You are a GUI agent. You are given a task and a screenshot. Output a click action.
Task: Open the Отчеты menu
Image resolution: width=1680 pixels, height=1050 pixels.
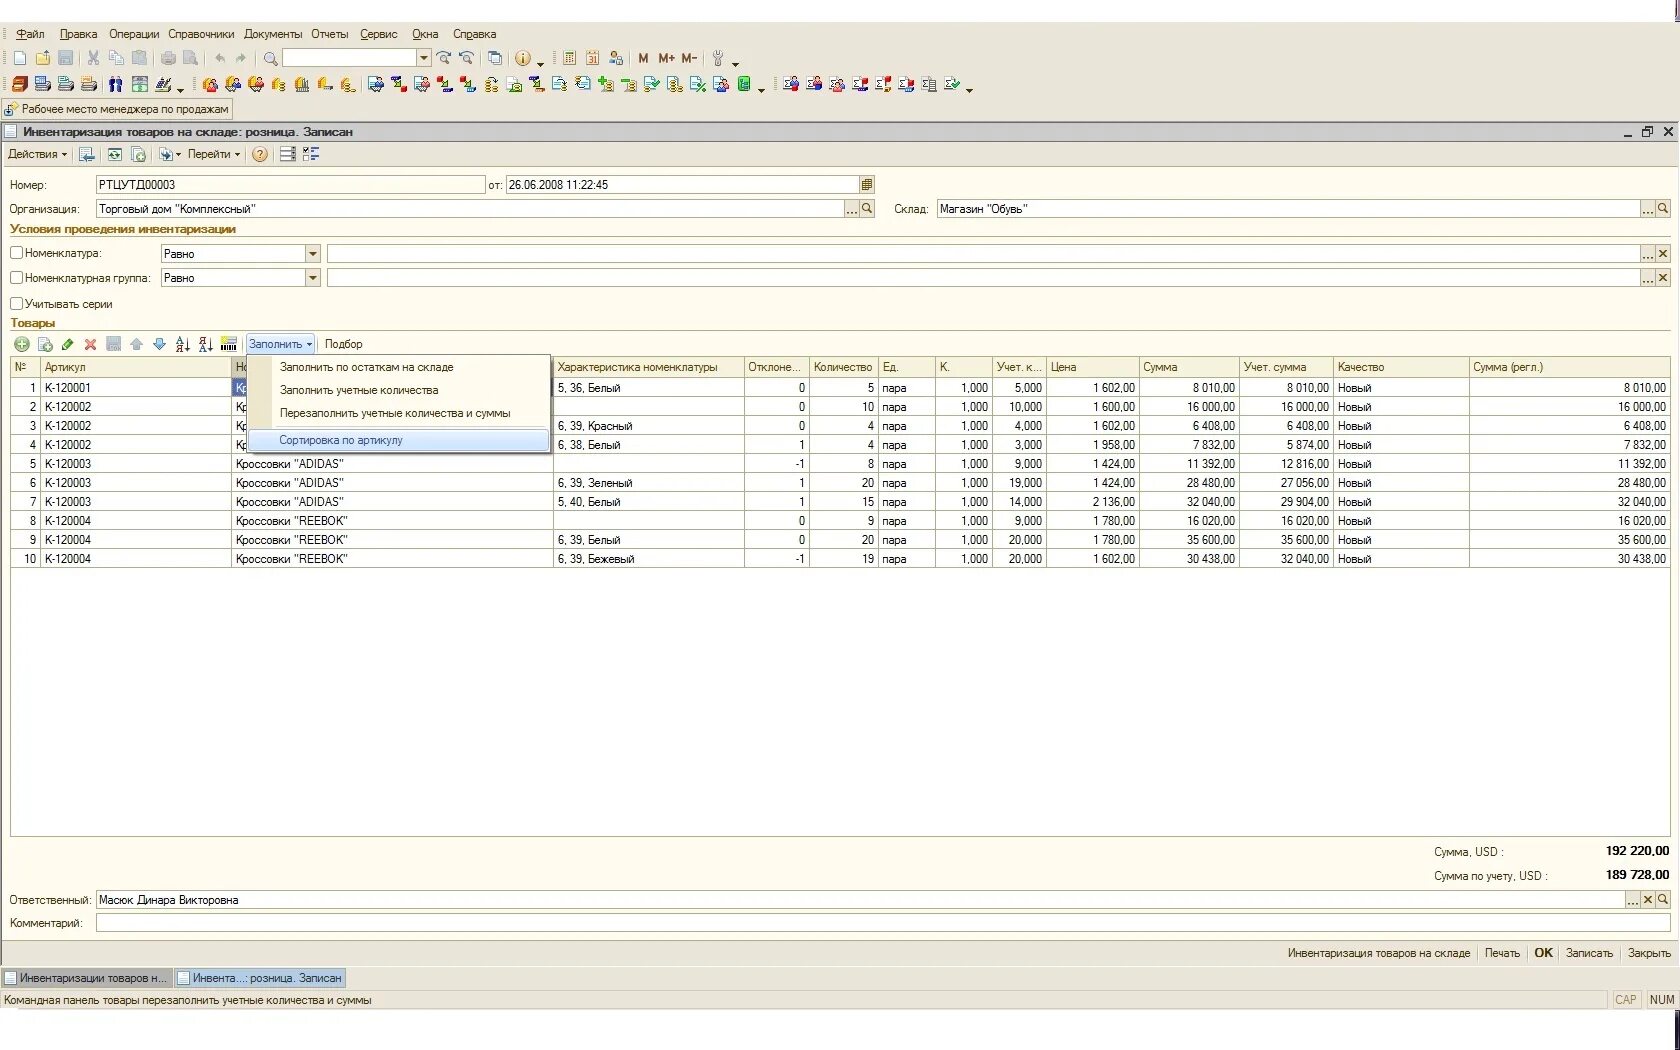330,34
